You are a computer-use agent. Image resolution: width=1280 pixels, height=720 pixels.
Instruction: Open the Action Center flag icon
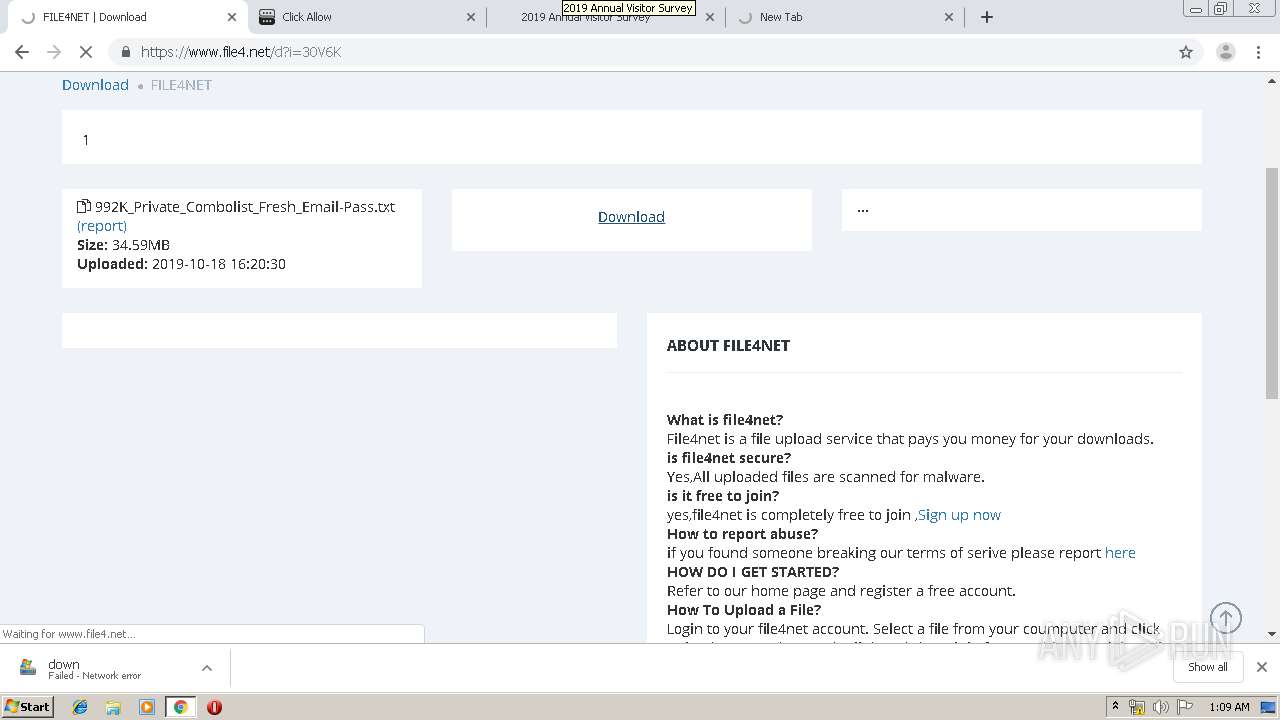1185,707
